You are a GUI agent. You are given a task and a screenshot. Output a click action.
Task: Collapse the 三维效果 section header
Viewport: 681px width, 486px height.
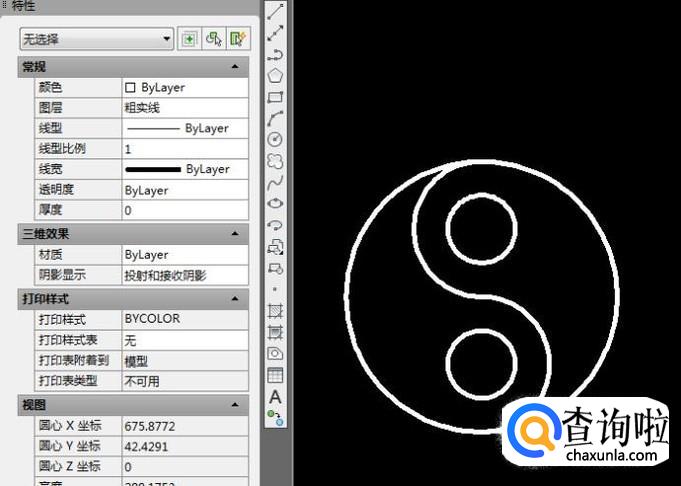[234, 233]
